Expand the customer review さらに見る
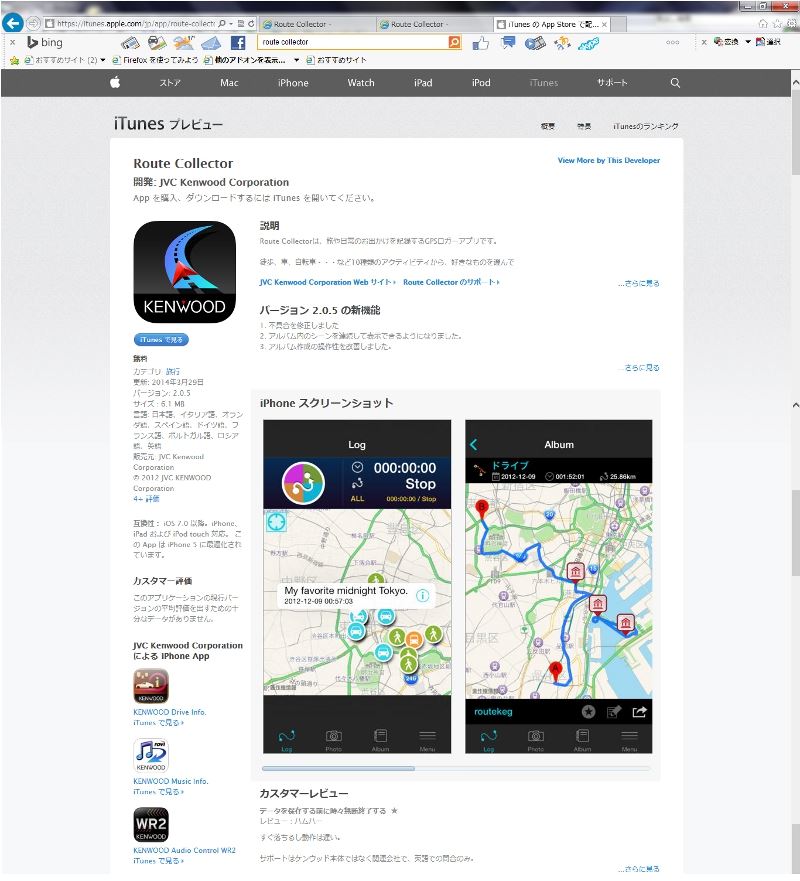The height and width of the screenshot is (881, 800). (639, 869)
